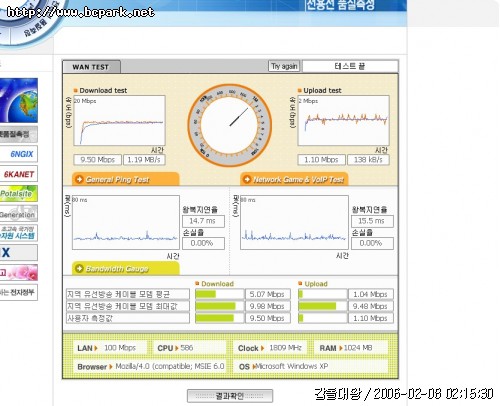Screen dimensions: 500x406
Task: Open the Bandwidth Gauge section
Action: click(x=126, y=268)
